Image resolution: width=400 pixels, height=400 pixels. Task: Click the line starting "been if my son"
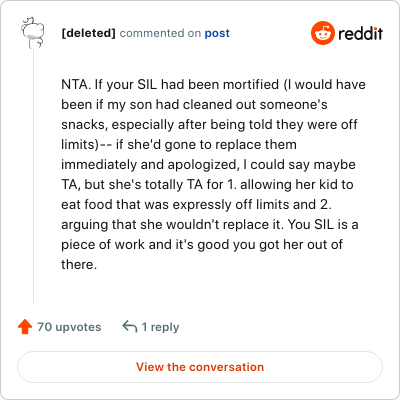(x=194, y=104)
